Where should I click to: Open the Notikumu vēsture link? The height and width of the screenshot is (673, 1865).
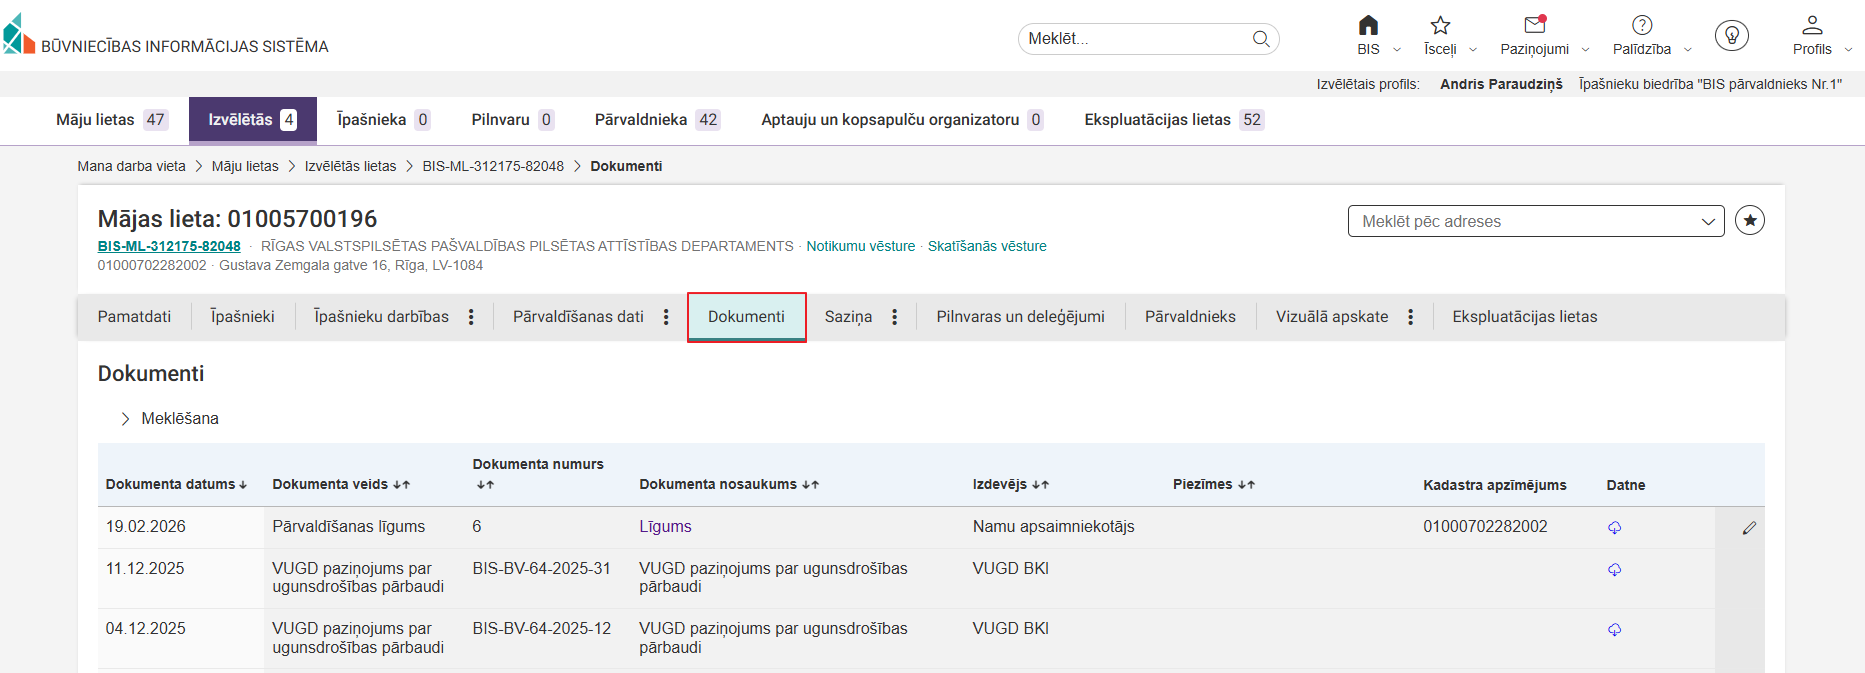pyautogui.click(x=860, y=246)
